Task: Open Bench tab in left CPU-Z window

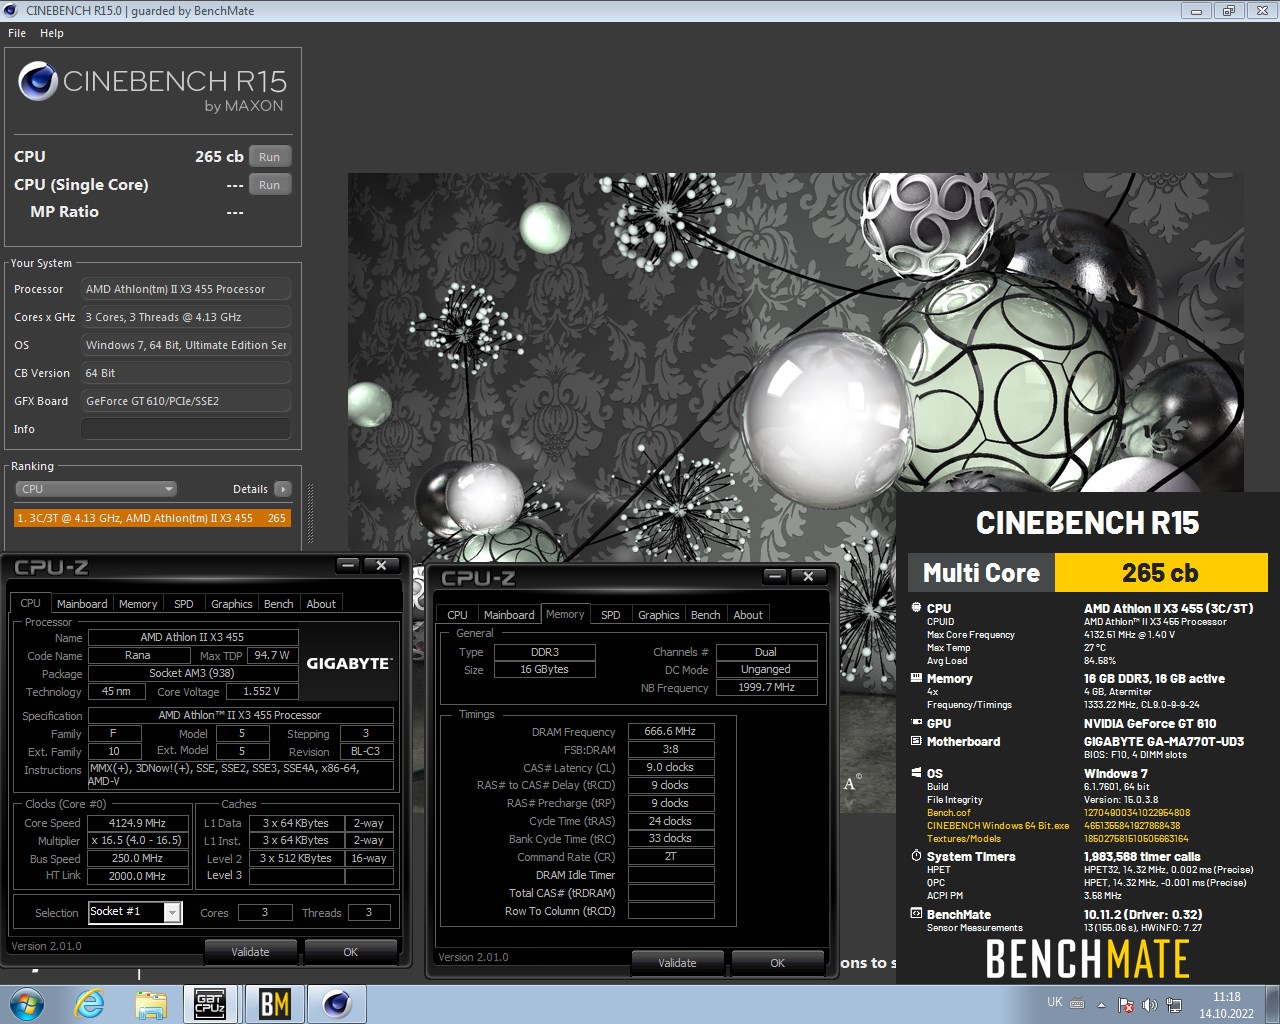Action: click(x=278, y=604)
